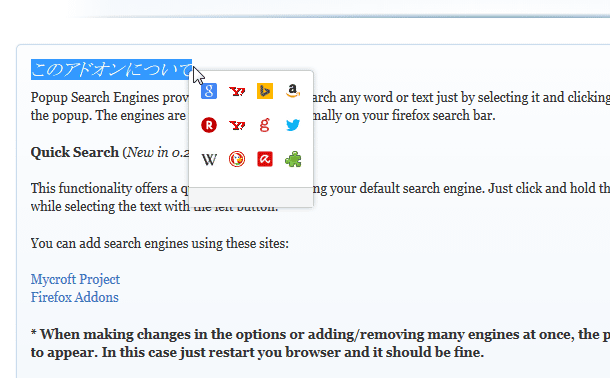610x378 pixels.
Task: Click the Yahoo icon beside Rakuten
Action: click(237, 125)
